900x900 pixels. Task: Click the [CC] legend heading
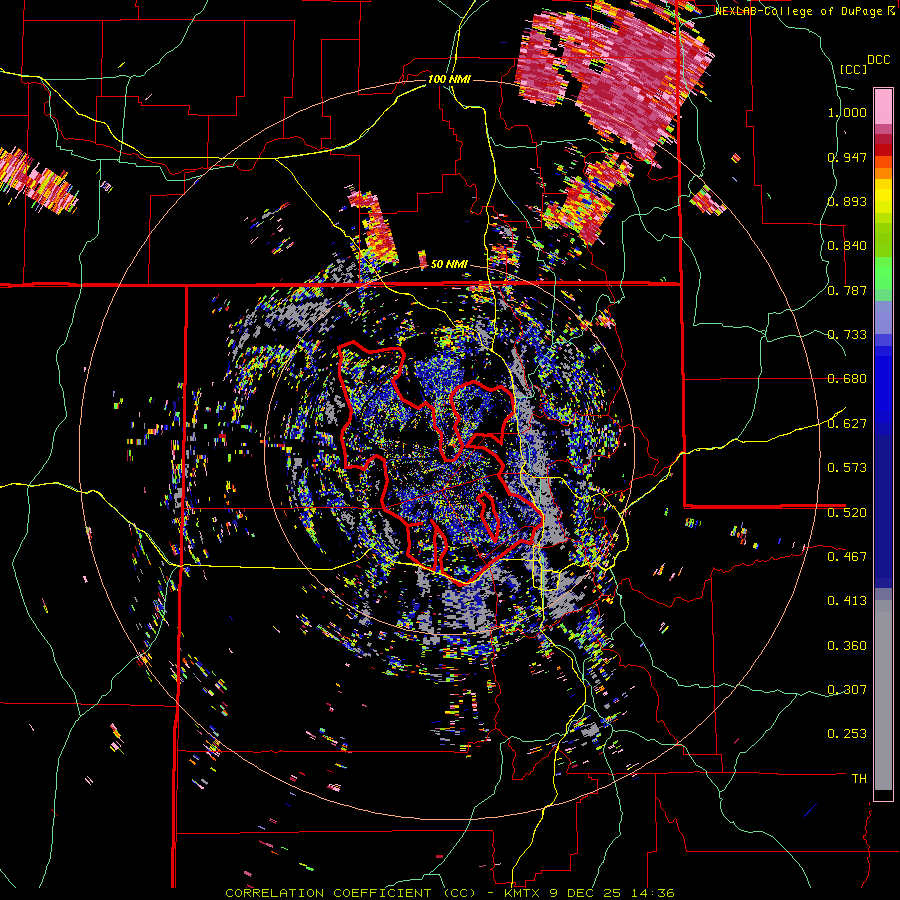click(x=854, y=69)
